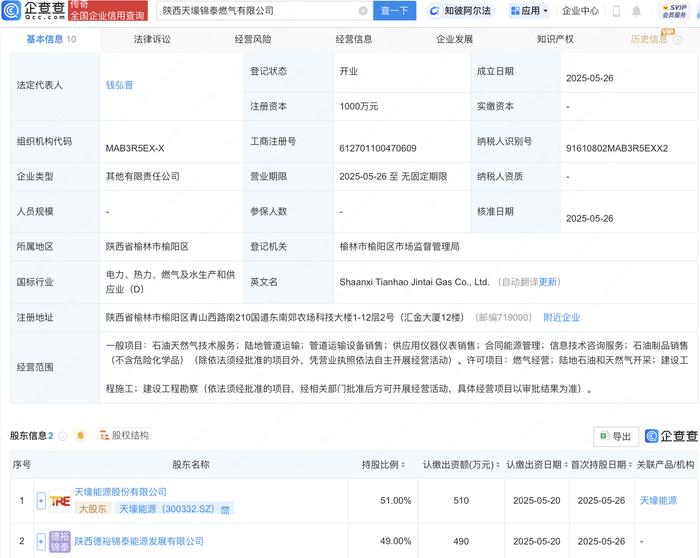Select registration authority 榆林市榆阳区市场监督管理局

click(x=399, y=247)
